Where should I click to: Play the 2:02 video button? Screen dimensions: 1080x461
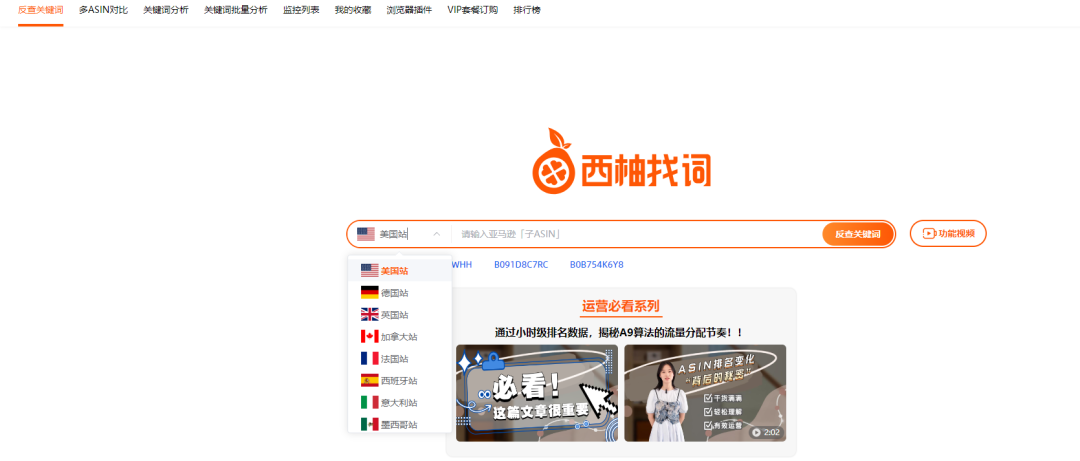767,432
